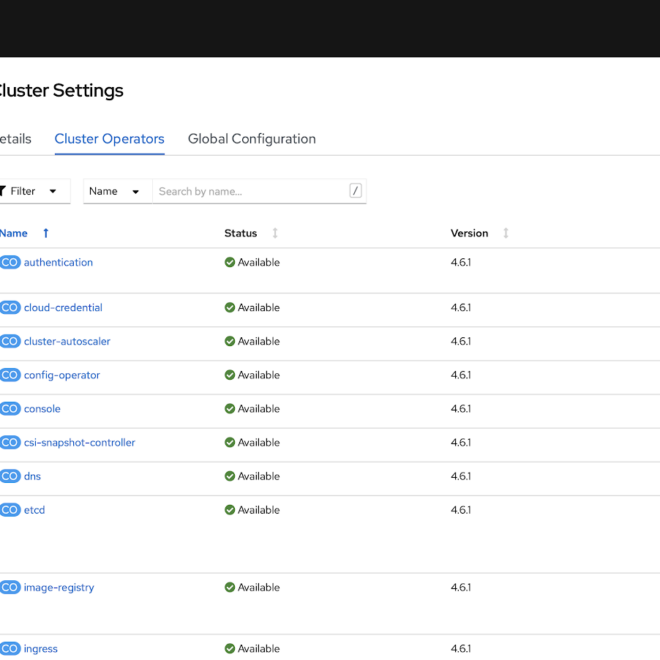
Task: Click the Available status text for etcd
Action: (259, 510)
